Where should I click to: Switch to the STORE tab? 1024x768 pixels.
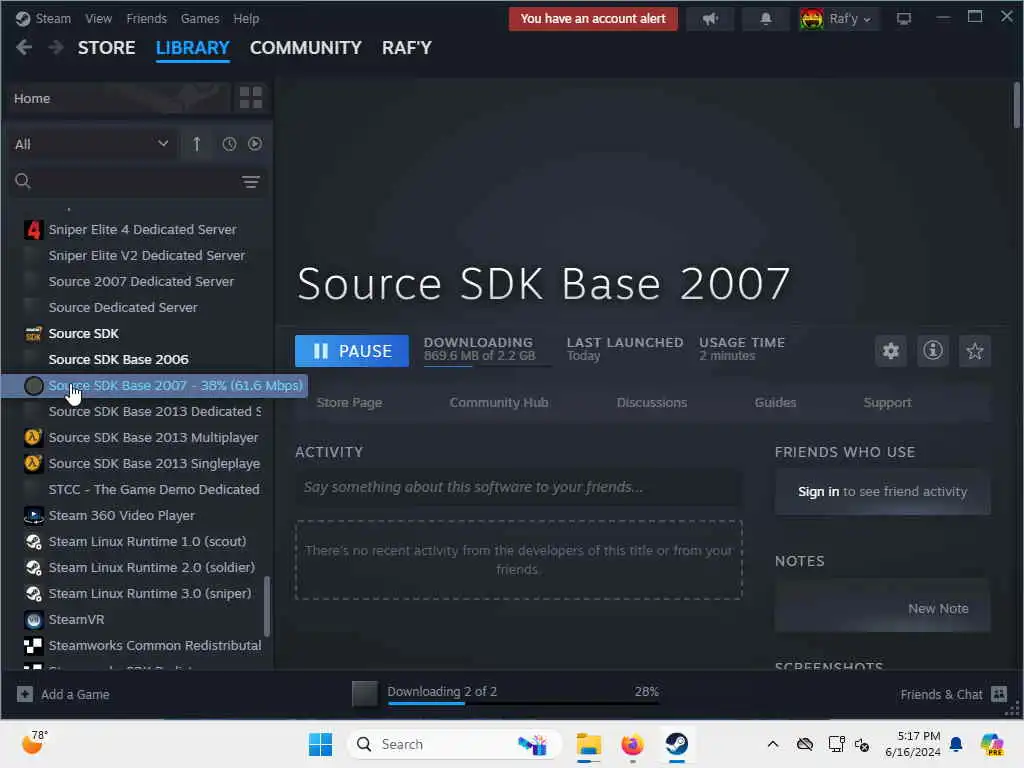pyautogui.click(x=106, y=48)
